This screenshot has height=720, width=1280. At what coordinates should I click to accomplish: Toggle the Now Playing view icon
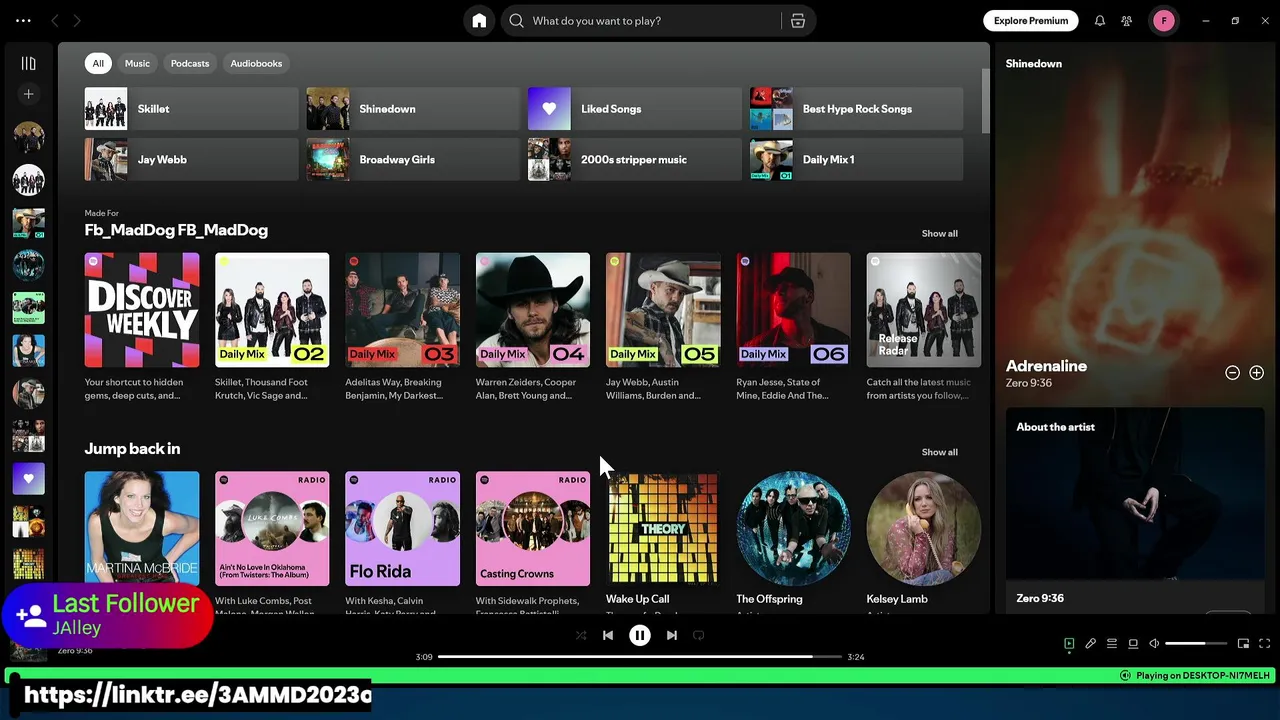click(1069, 644)
